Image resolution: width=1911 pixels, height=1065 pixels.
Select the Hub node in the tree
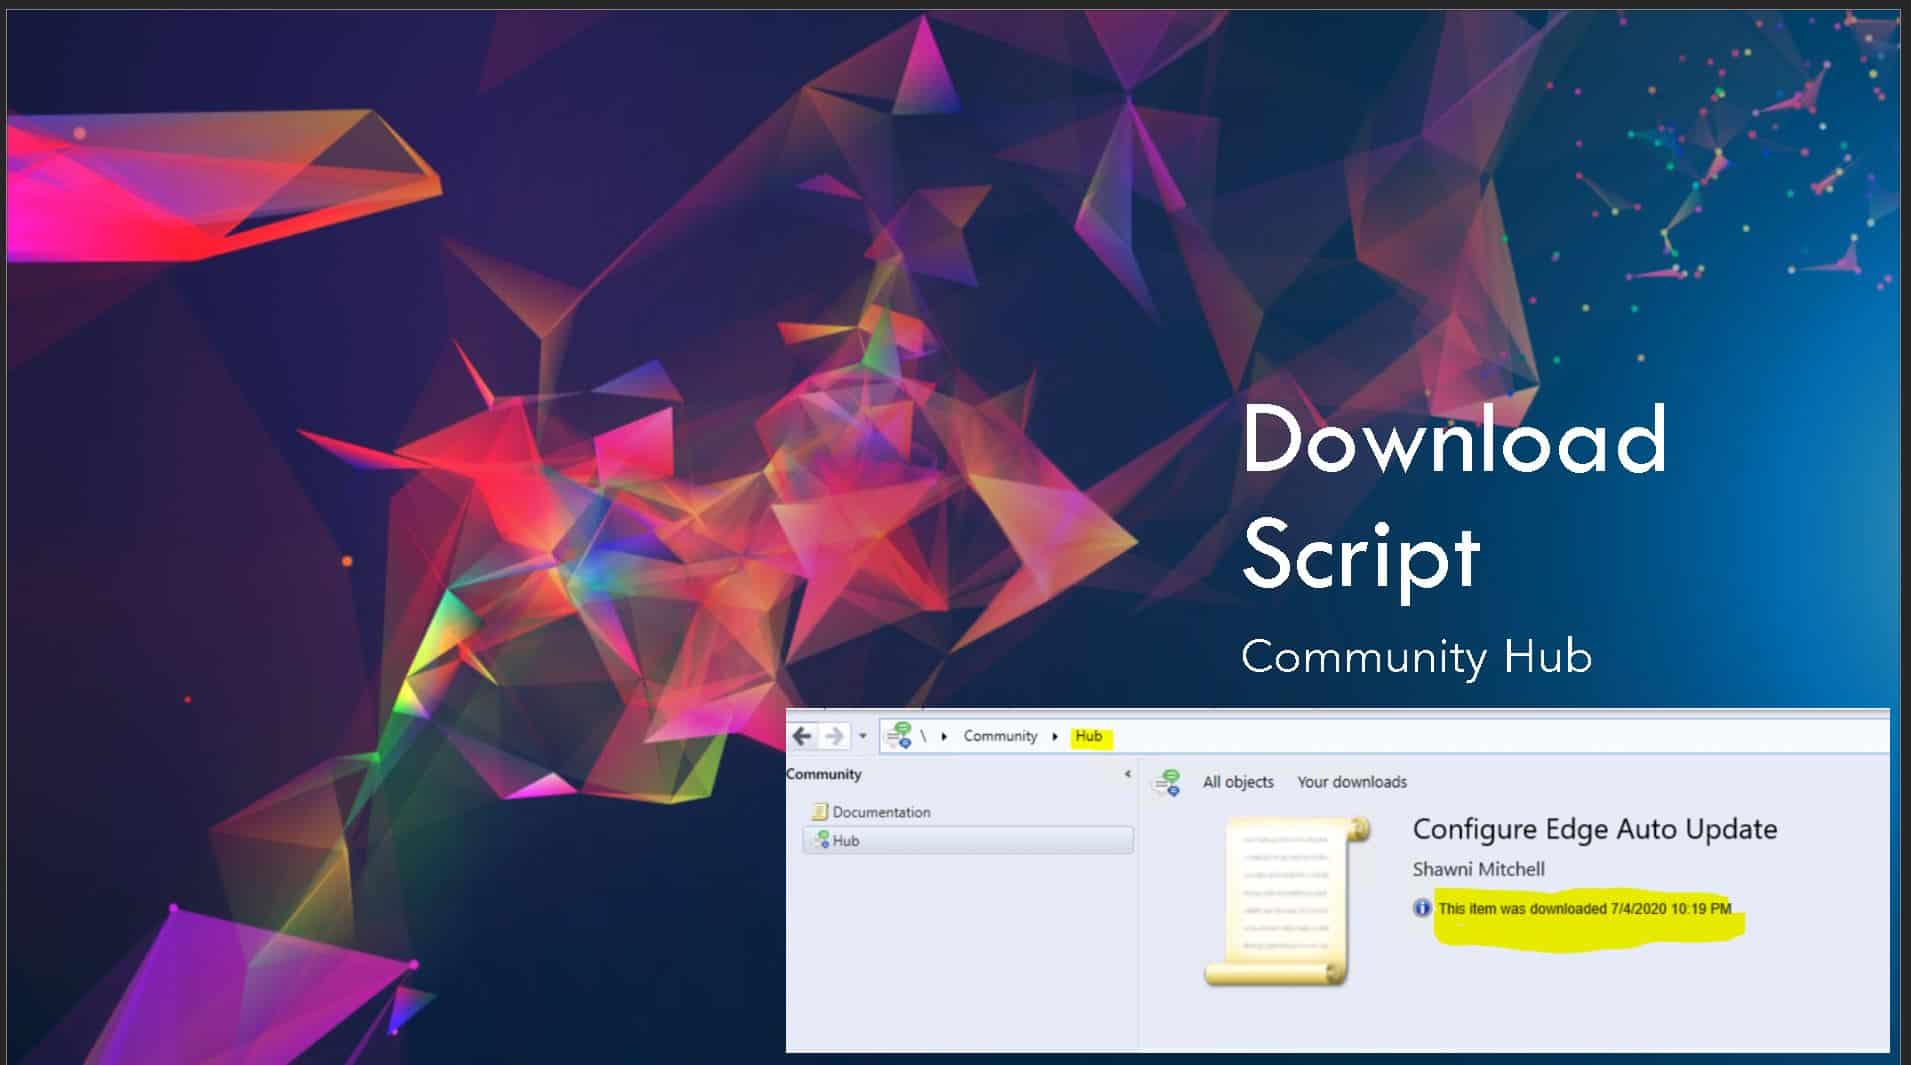(845, 841)
